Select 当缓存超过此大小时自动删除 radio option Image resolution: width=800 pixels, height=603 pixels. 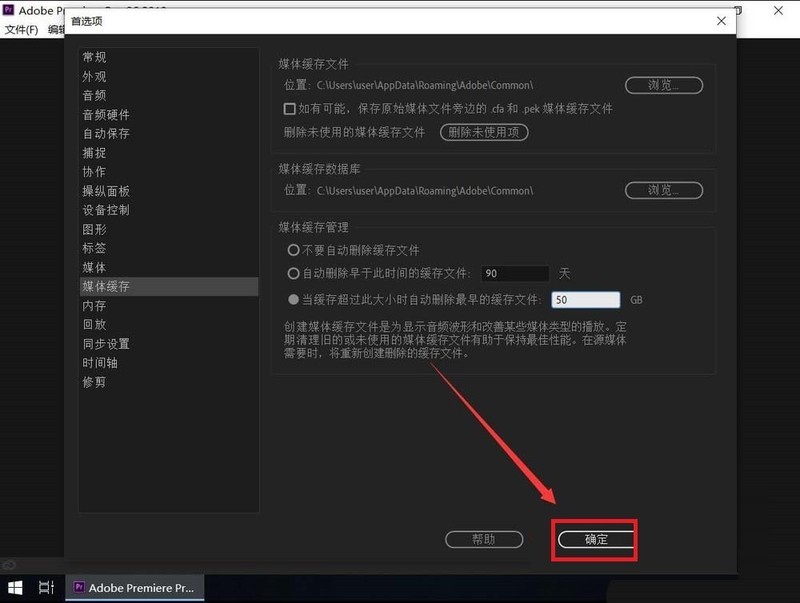coord(293,299)
